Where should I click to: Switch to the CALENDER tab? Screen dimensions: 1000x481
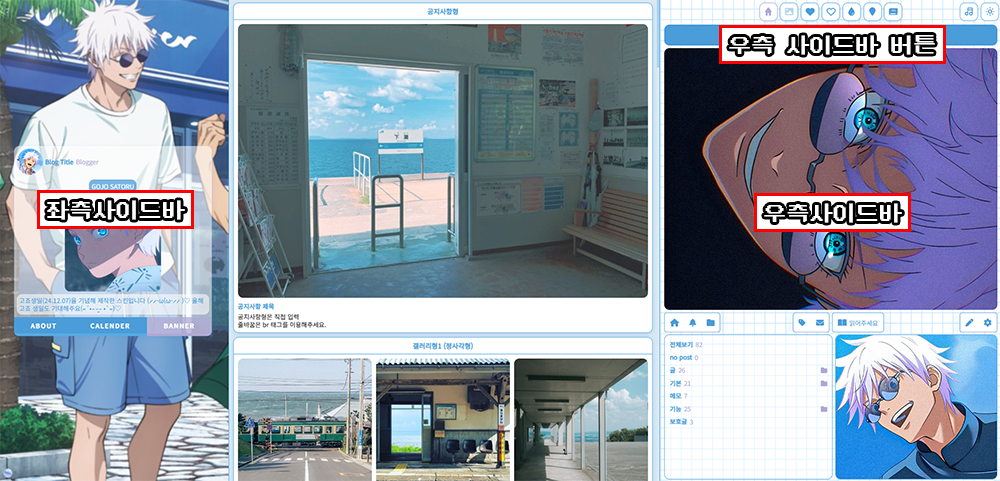[x=110, y=326]
